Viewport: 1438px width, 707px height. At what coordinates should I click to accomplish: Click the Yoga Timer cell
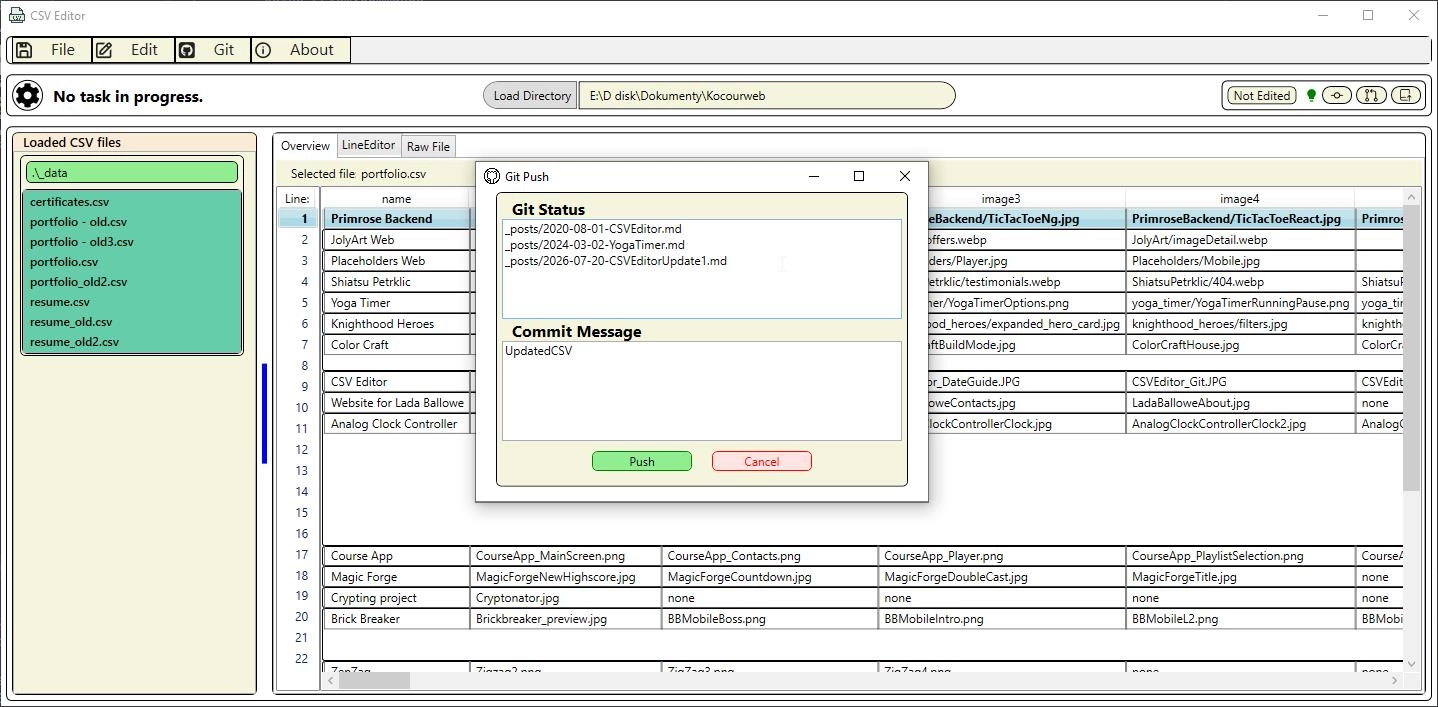click(397, 303)
